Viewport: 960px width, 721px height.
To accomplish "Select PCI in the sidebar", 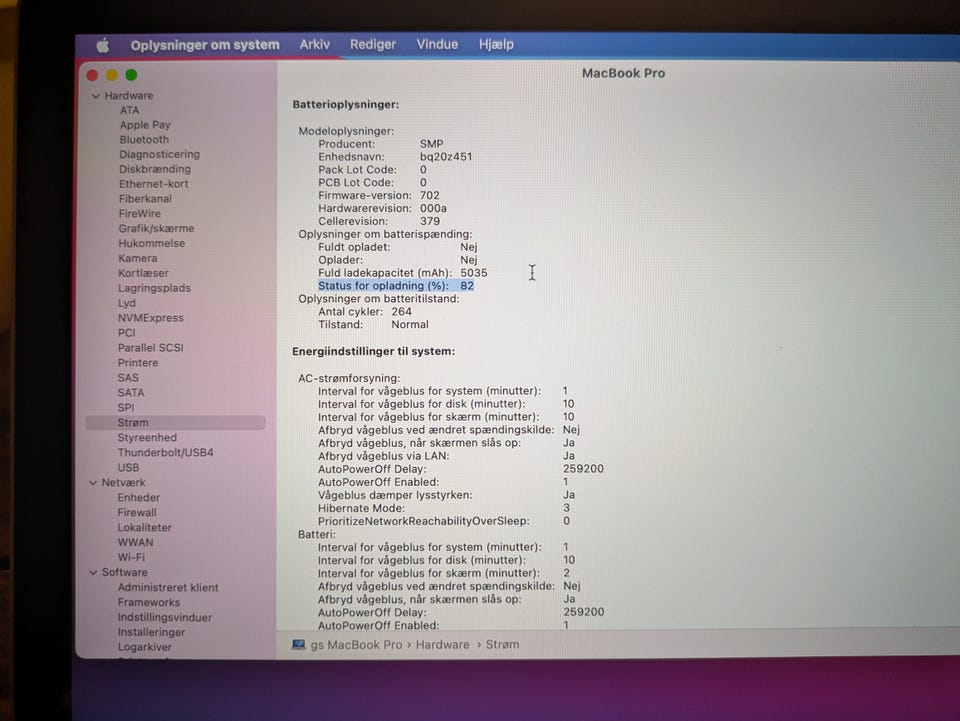I will coord(126,333).
